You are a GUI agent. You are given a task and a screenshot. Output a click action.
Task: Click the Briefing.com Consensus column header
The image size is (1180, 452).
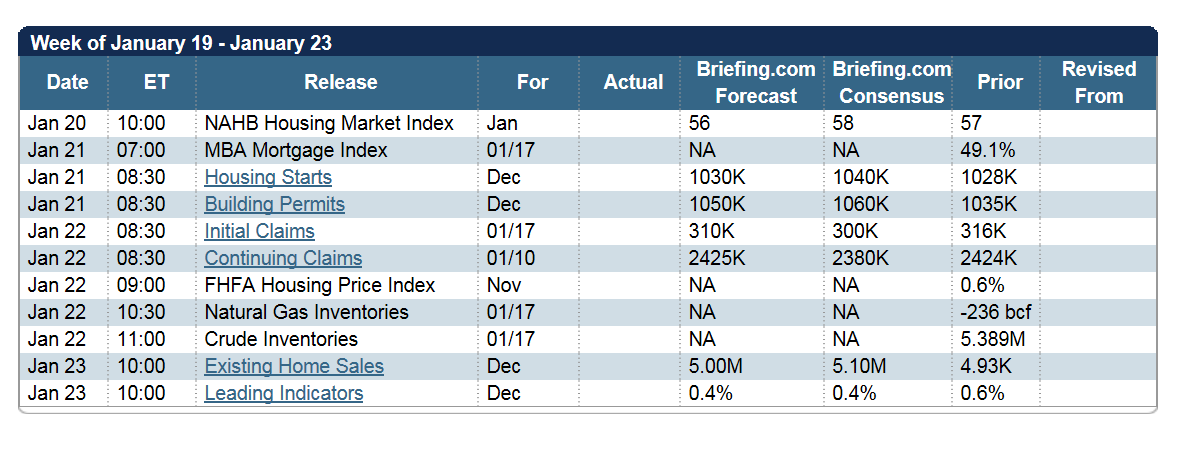click(x=891, y=82)
